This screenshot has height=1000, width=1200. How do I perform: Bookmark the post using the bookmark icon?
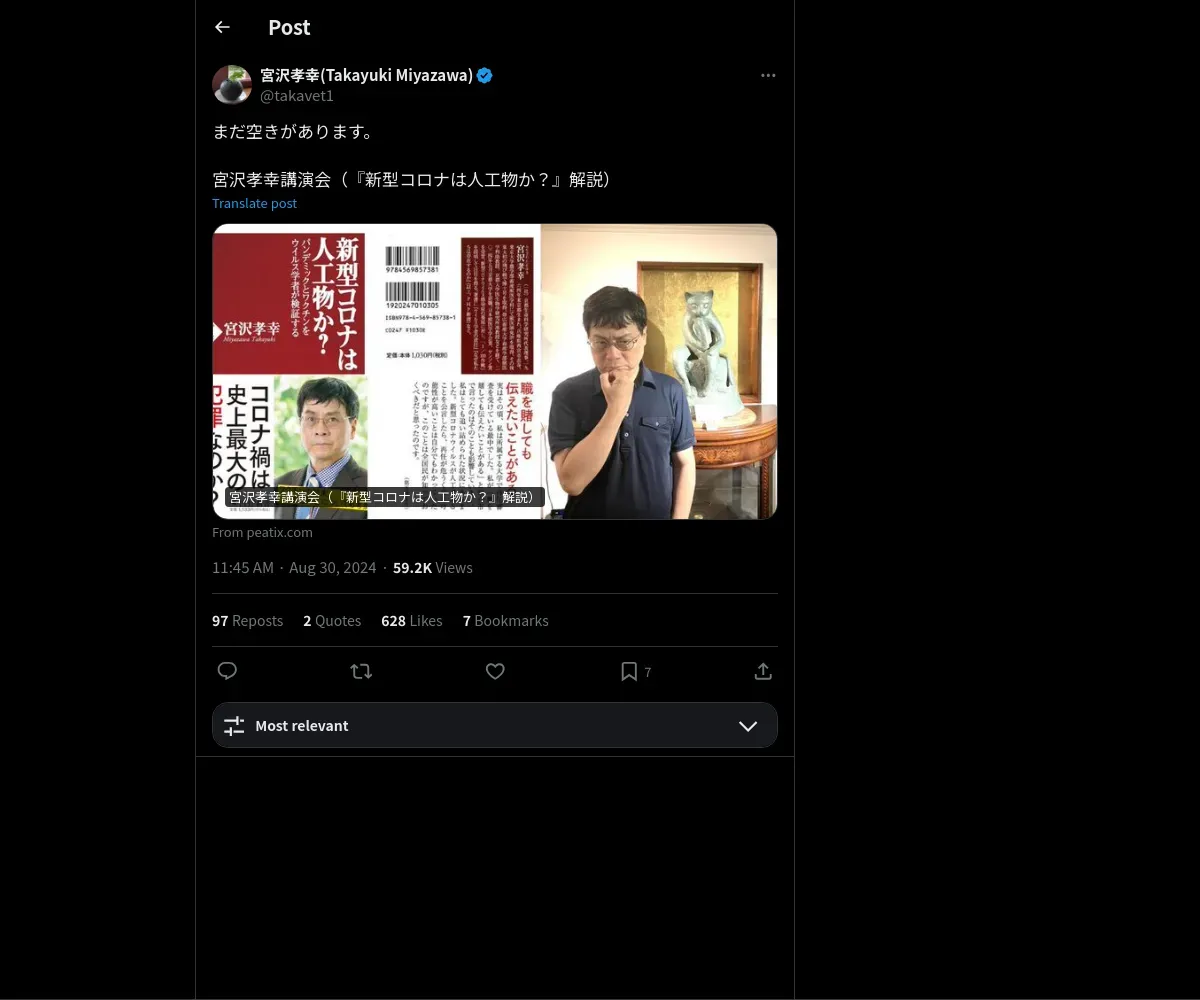[x=629, y=671]
